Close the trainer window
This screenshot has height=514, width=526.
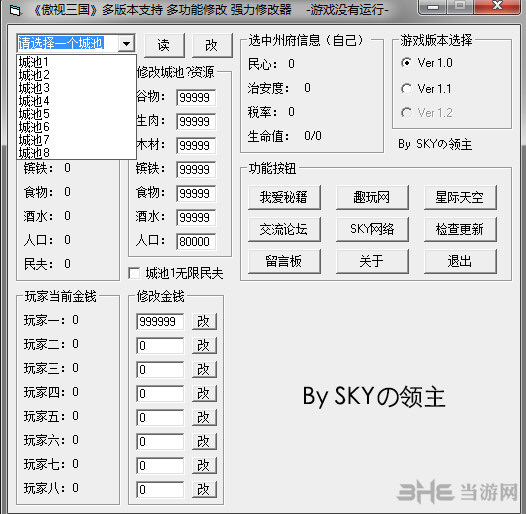[497, 7]
